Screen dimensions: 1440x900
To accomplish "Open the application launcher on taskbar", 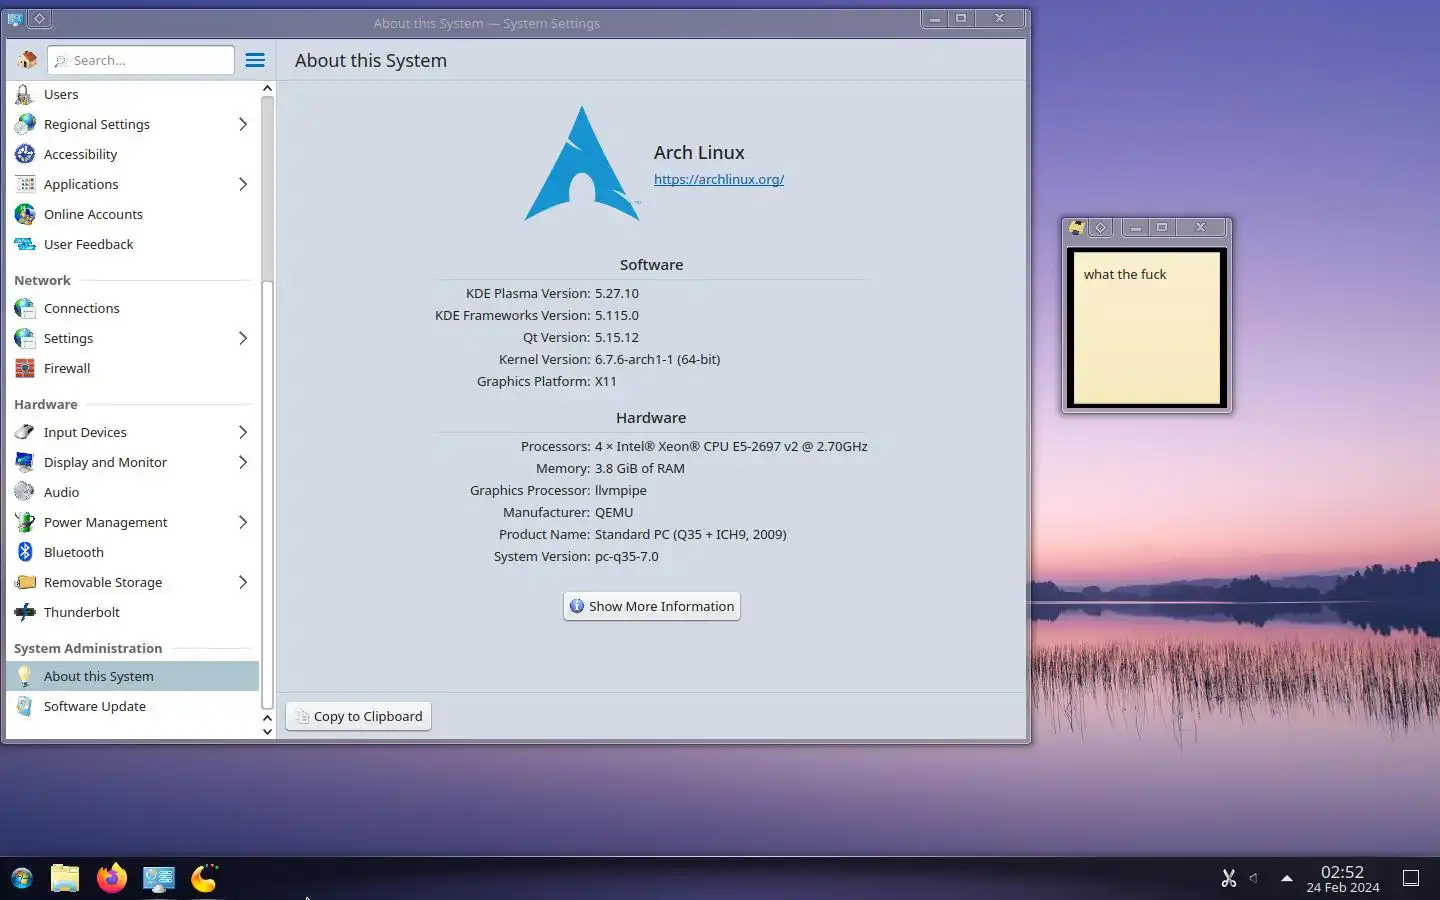I will [x=21, y=878].
